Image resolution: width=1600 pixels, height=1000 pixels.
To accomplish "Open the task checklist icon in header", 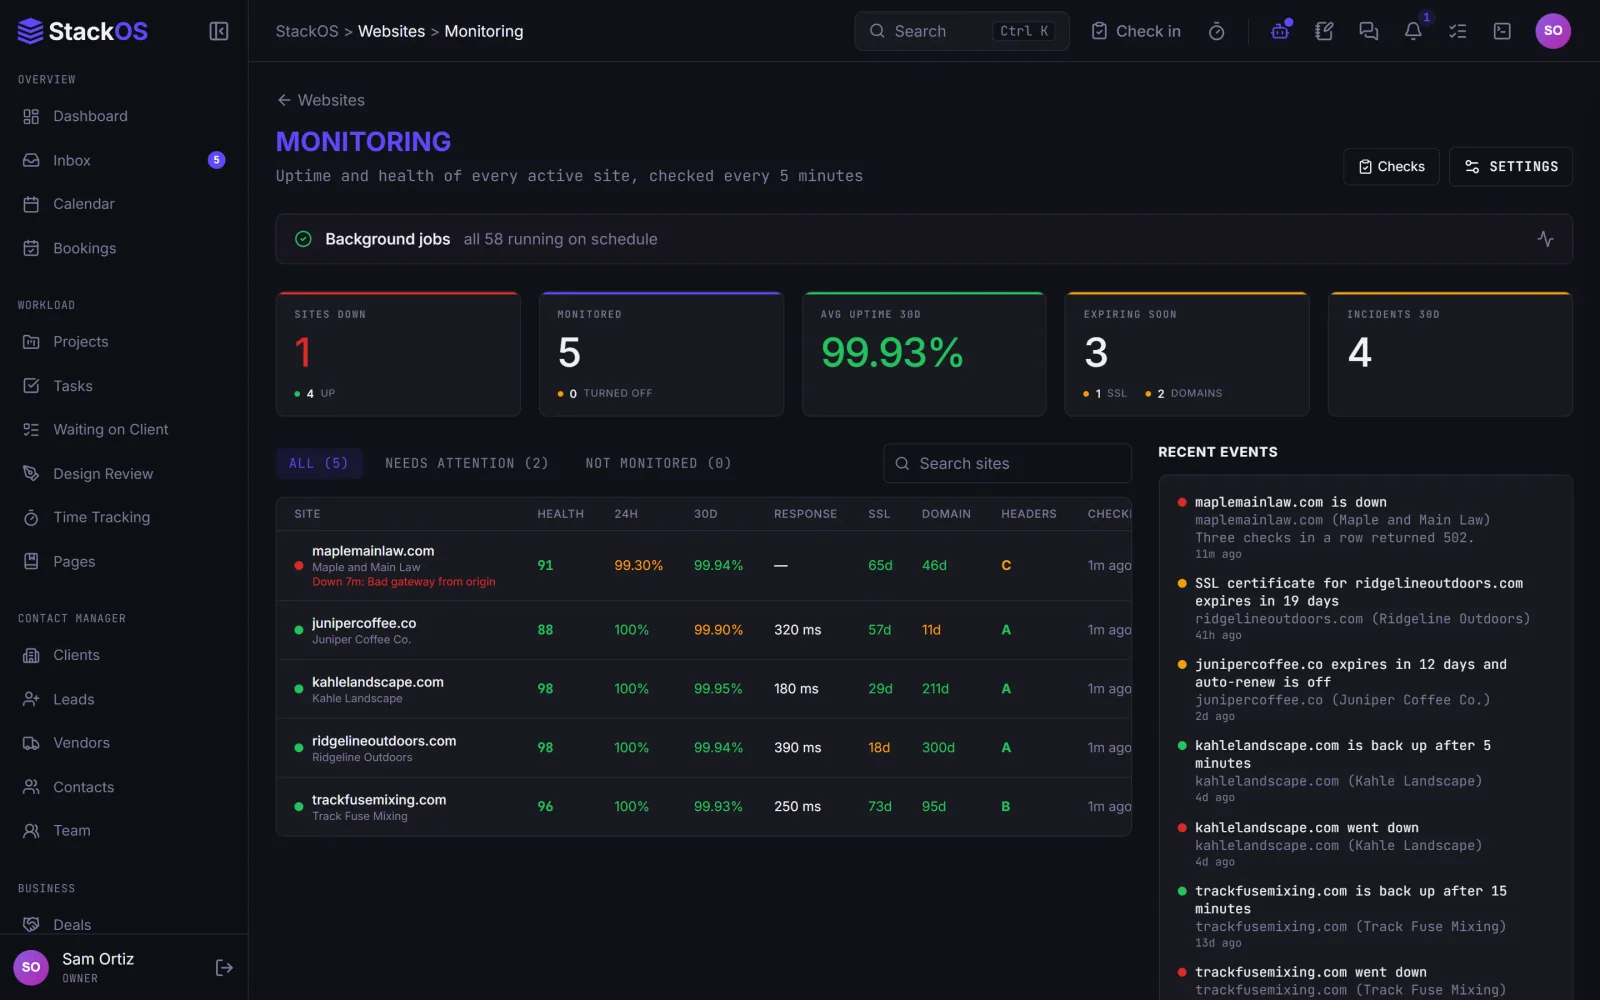I will pyautogui.click(x=1457, y=31).
